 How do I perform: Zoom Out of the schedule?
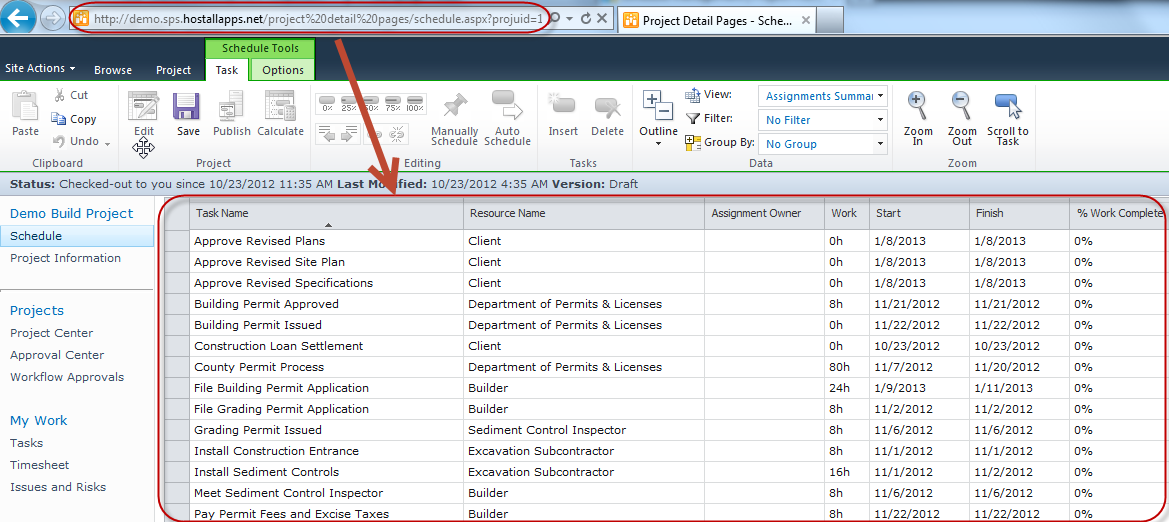pyautogui.click(x=962, y=118)
